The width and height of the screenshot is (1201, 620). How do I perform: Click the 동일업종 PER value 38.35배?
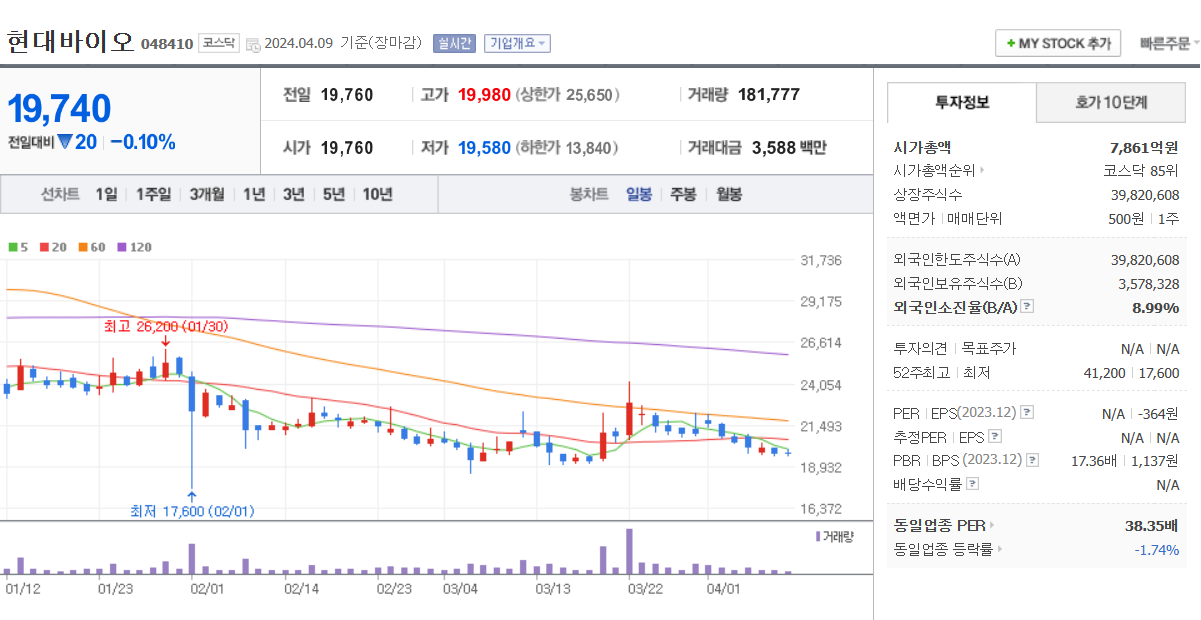1152,525
